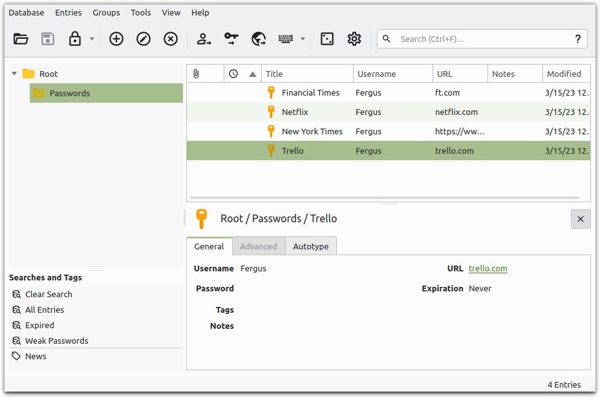Copy username to clipboard icon

pyautogui.click(x=204, y=39)
